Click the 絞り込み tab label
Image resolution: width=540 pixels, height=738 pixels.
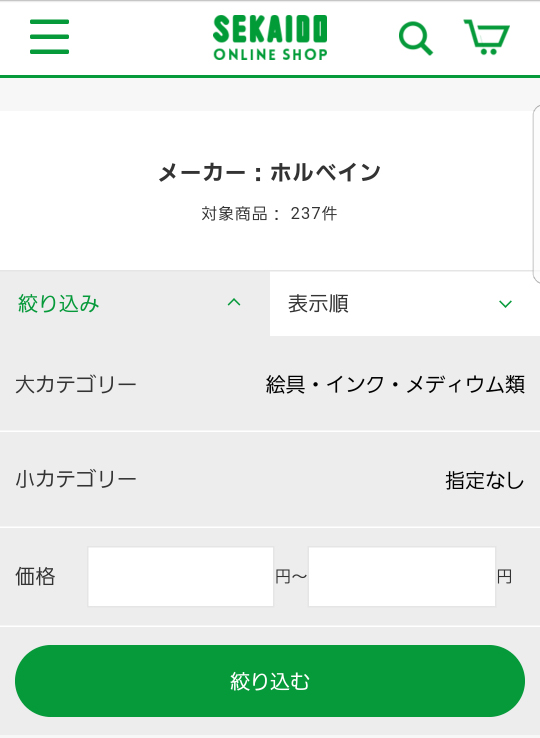tap(58, 304)
